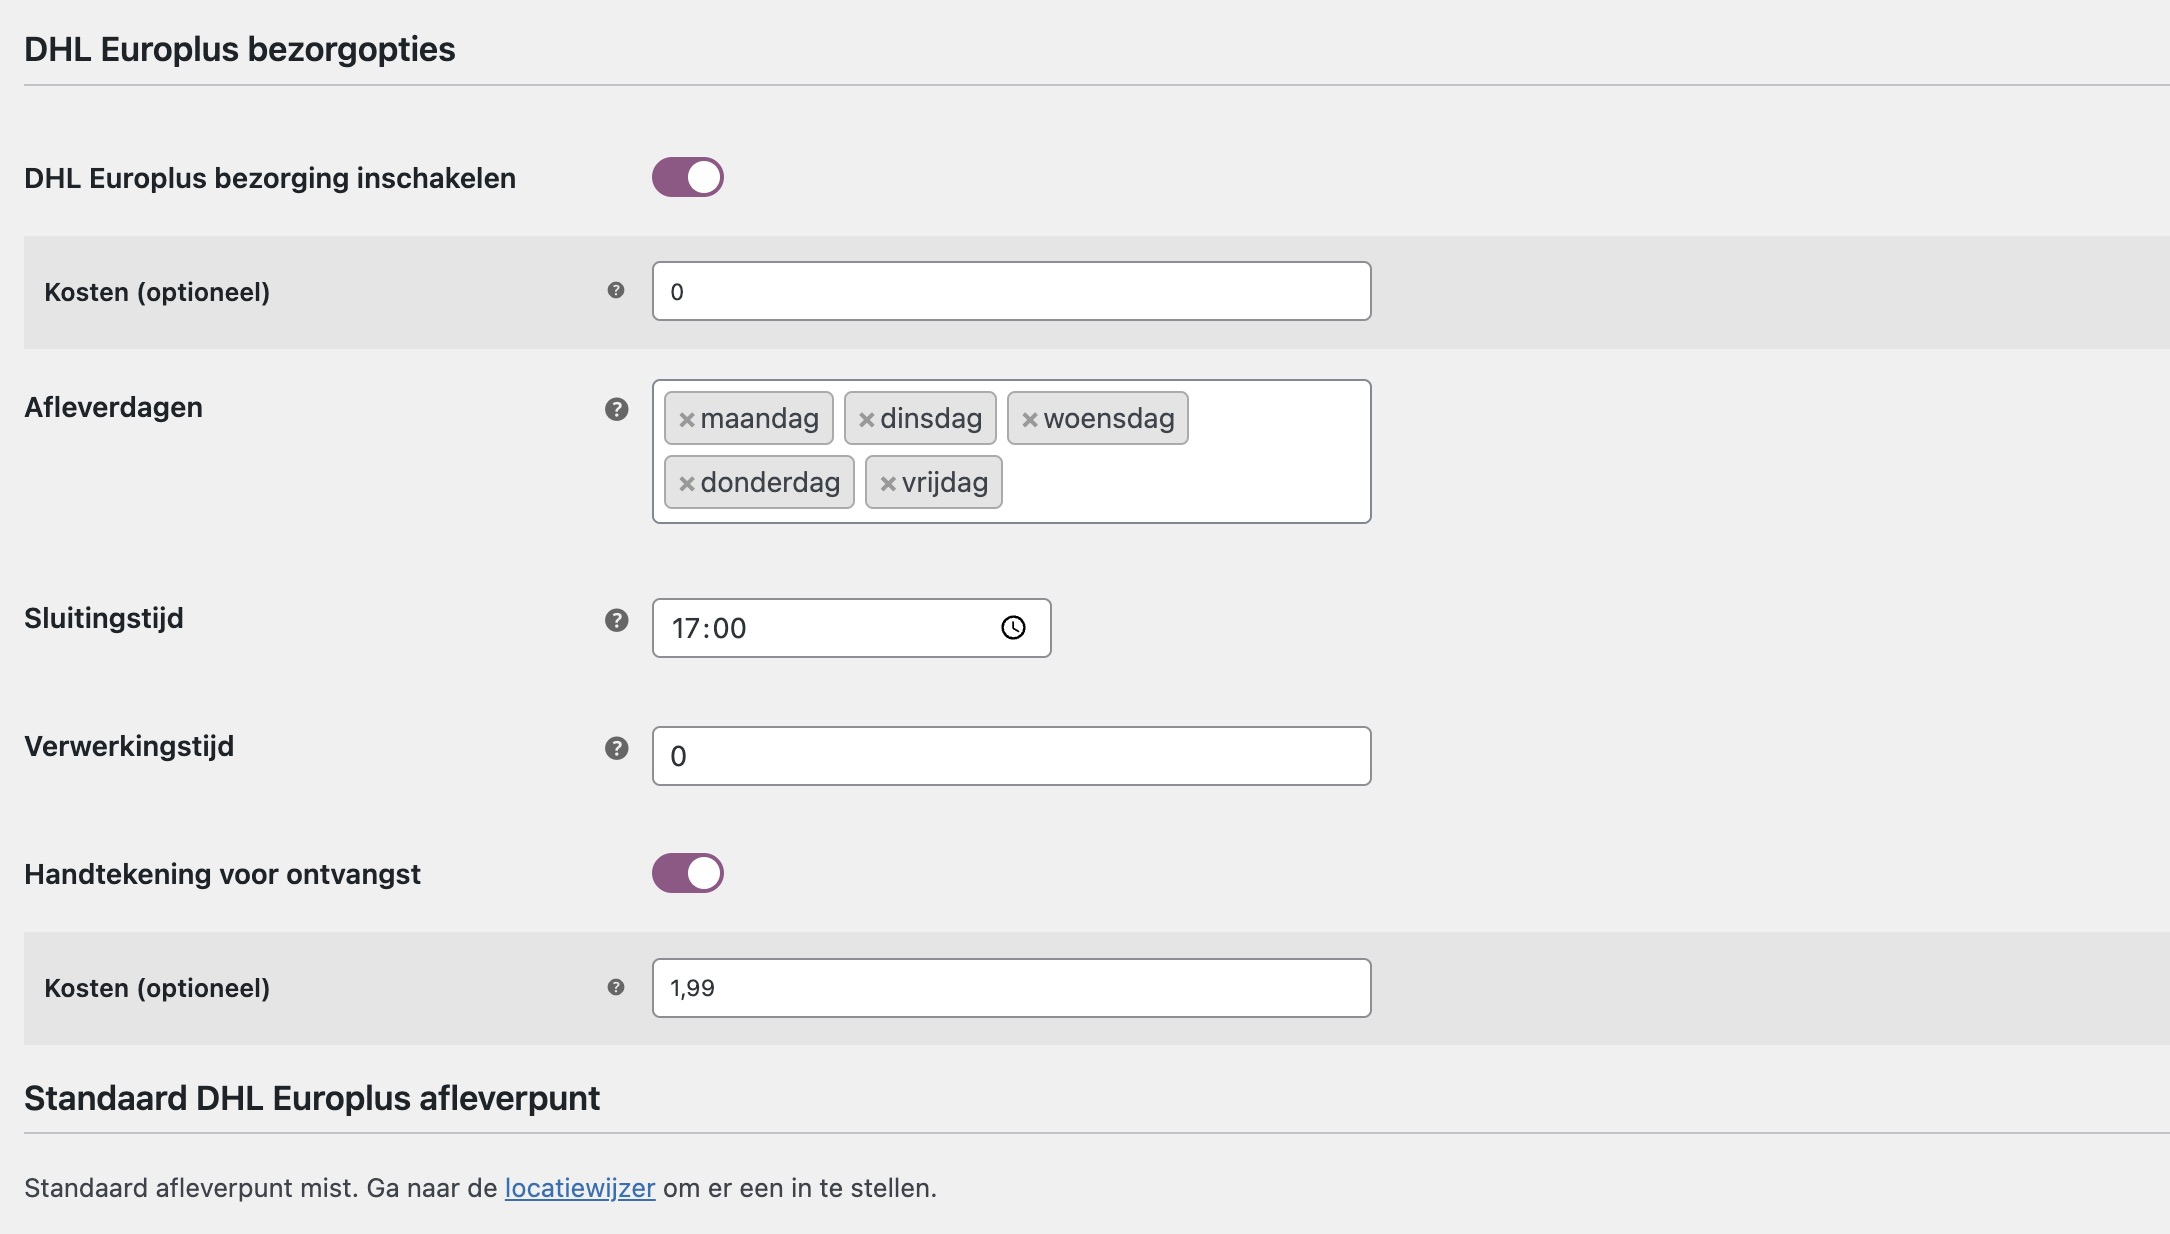Click the Kosten input showing 1,99
This screenshot has height=1234, width=2170.
pos(1010,987)
